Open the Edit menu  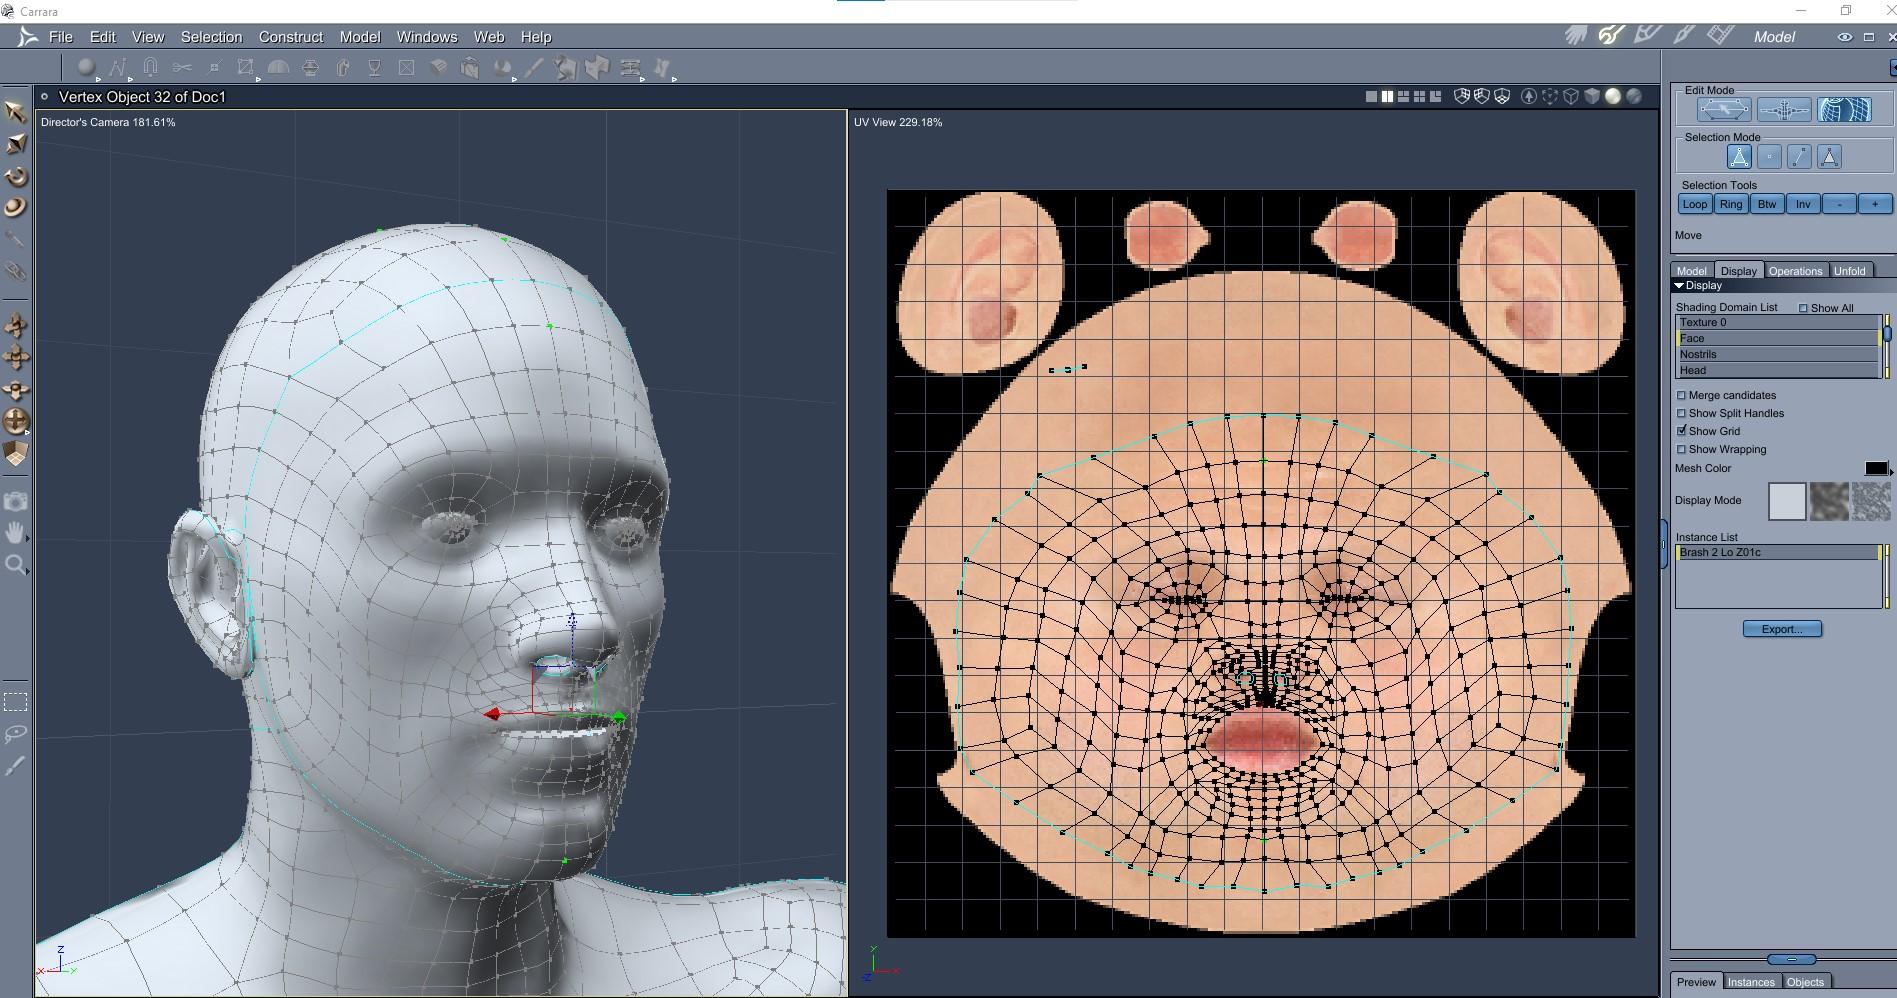click(x=103, y=37)
